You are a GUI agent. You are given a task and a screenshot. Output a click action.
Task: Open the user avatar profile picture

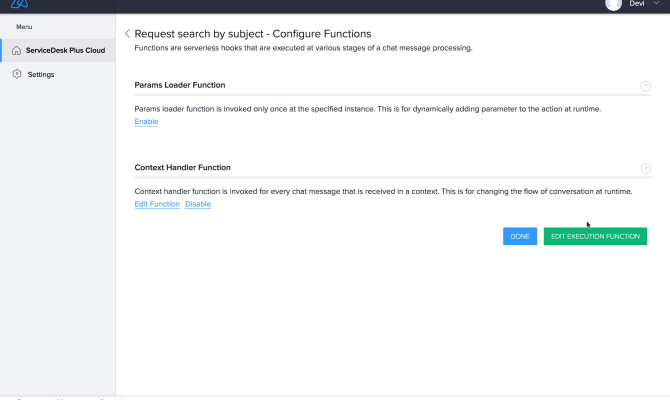click(x=614, y=4)
